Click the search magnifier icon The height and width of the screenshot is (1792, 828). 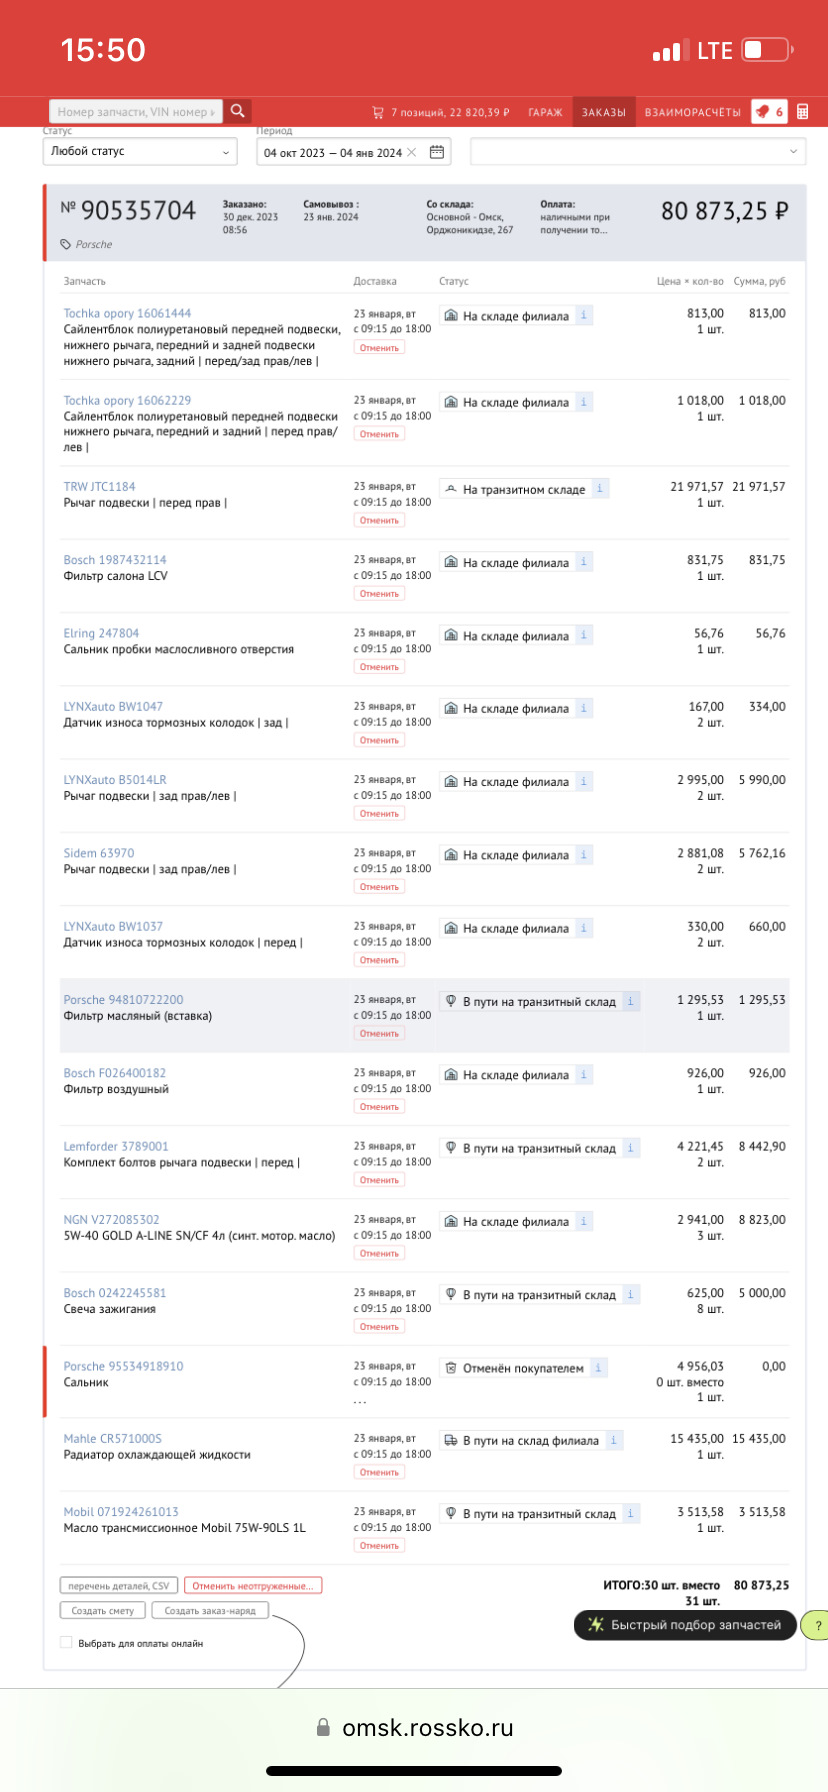click(238, 111)
